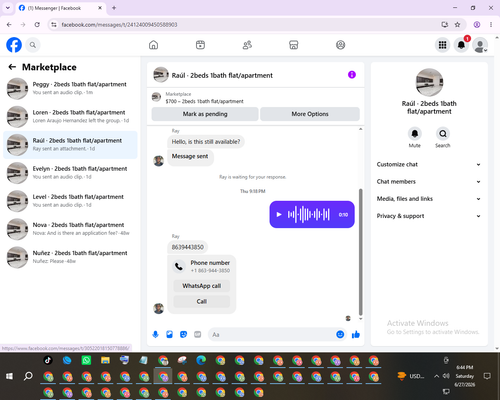The image size is (500, 400).
Task: Open the Friends icon in top navigation
Action: 247,45
